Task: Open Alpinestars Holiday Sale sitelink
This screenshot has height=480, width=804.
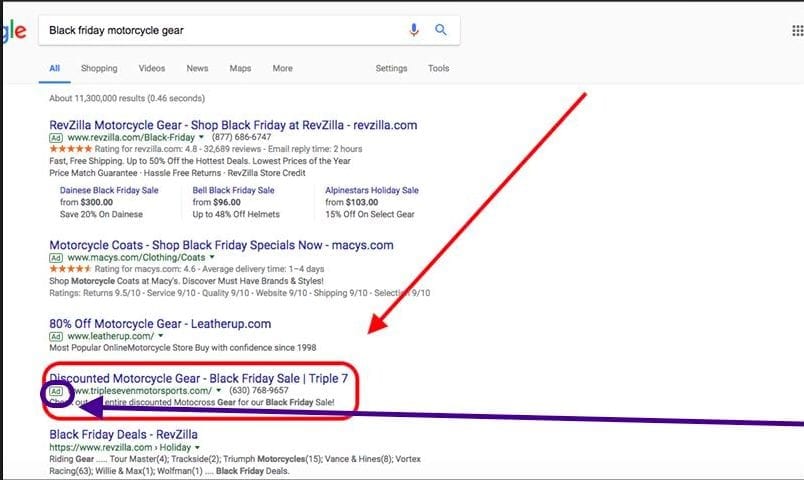Action: click(372, 190)
